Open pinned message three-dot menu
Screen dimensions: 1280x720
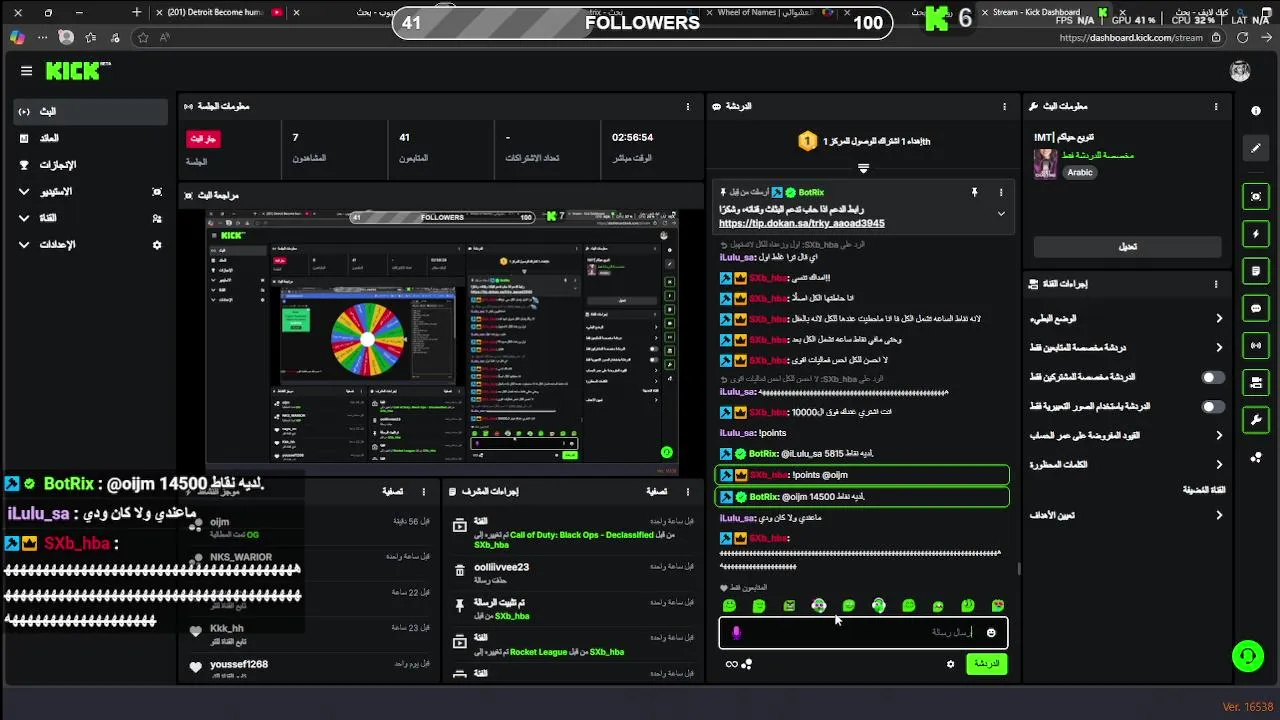[1001, 192]
